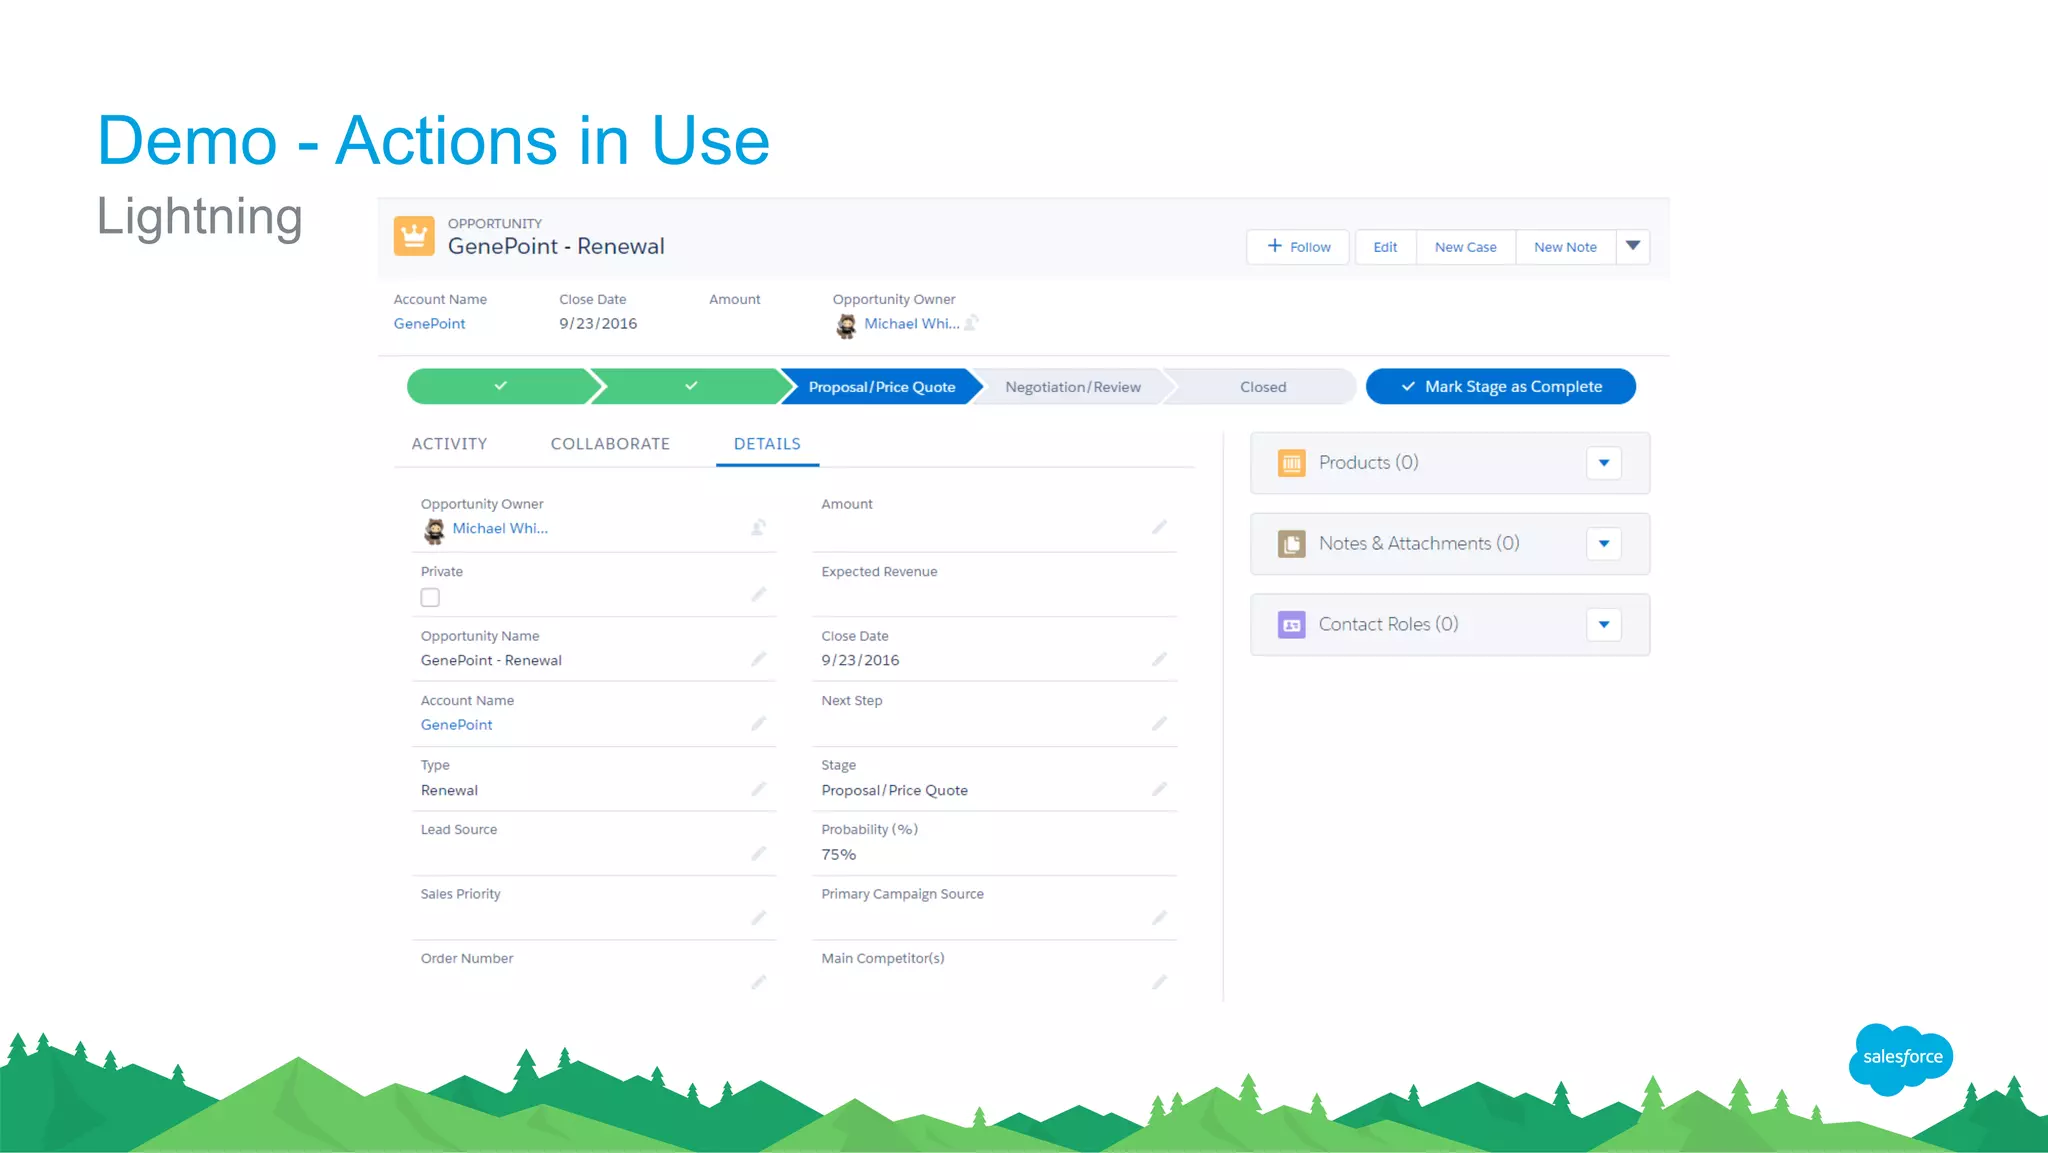Edit Sales Priority pencil icon

tap(759, 917)
